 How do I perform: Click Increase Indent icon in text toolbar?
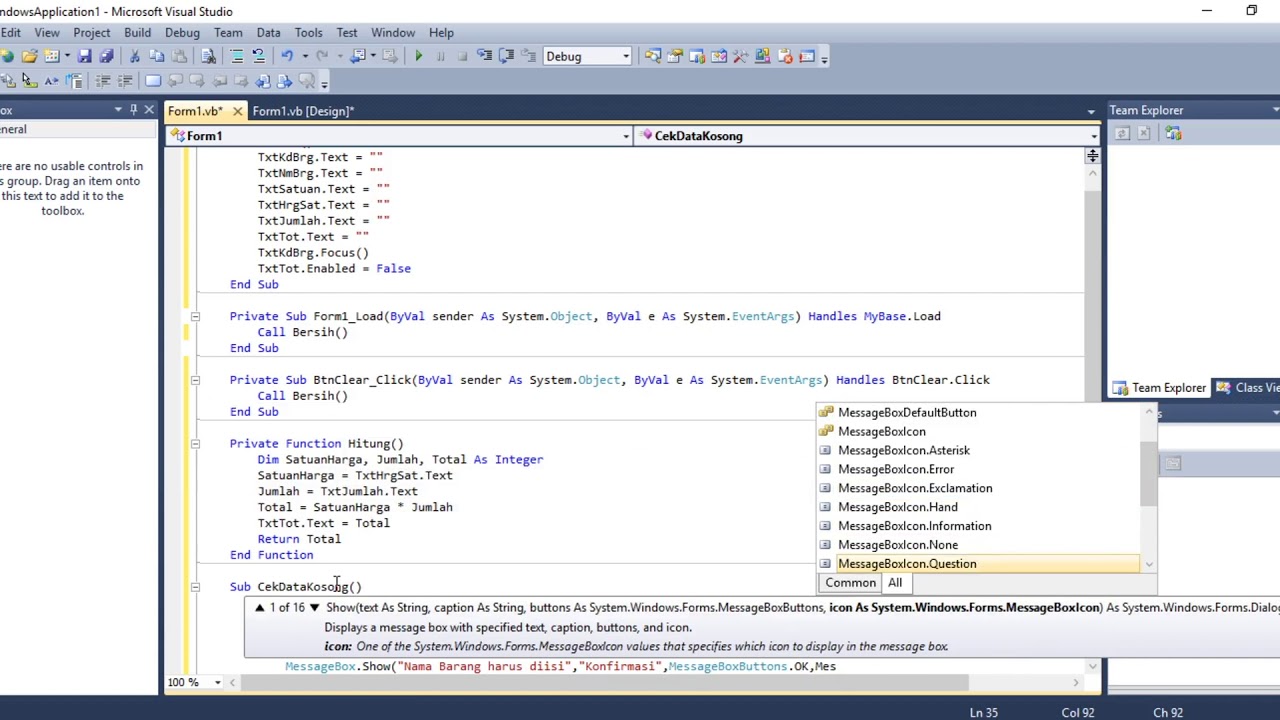[x=125, y=81]
